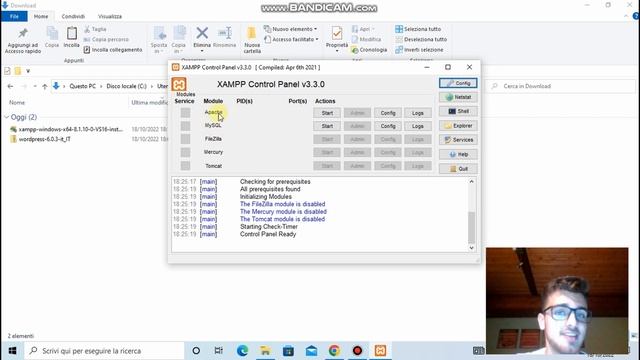Click the Proprietà icon

(337, 34)
